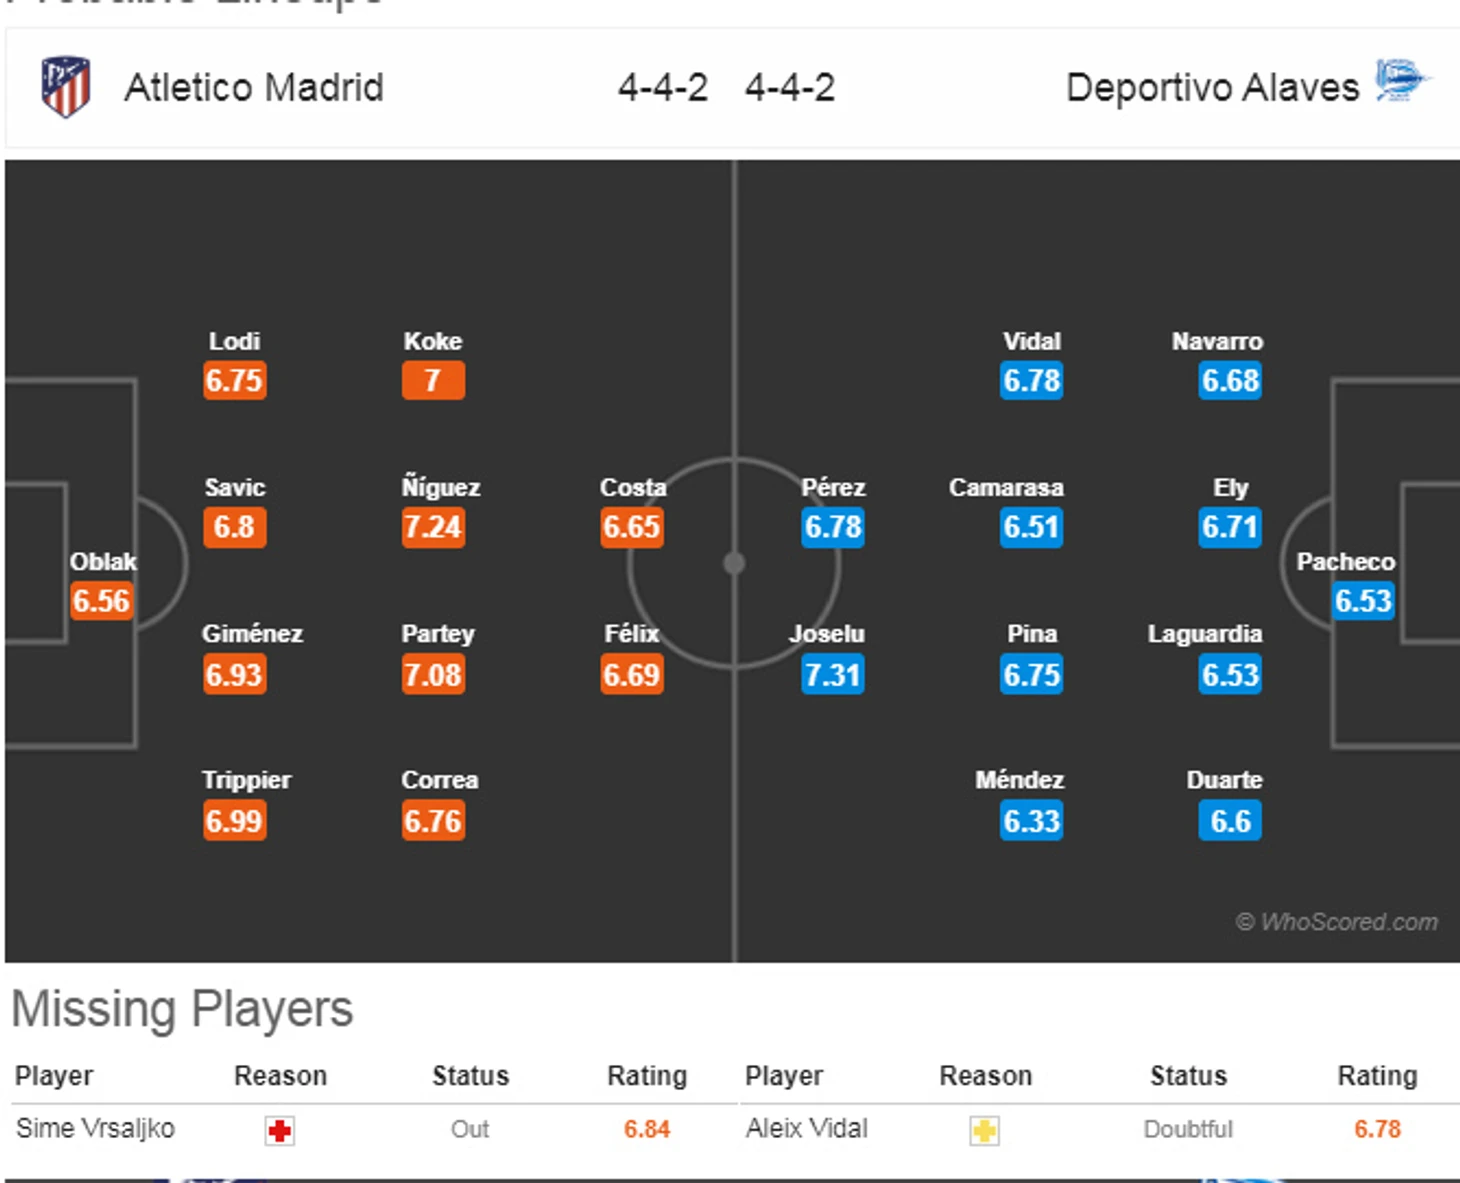
Task: Open the Sime Vrsaljko player link
Action: [x=96, y=1129]
